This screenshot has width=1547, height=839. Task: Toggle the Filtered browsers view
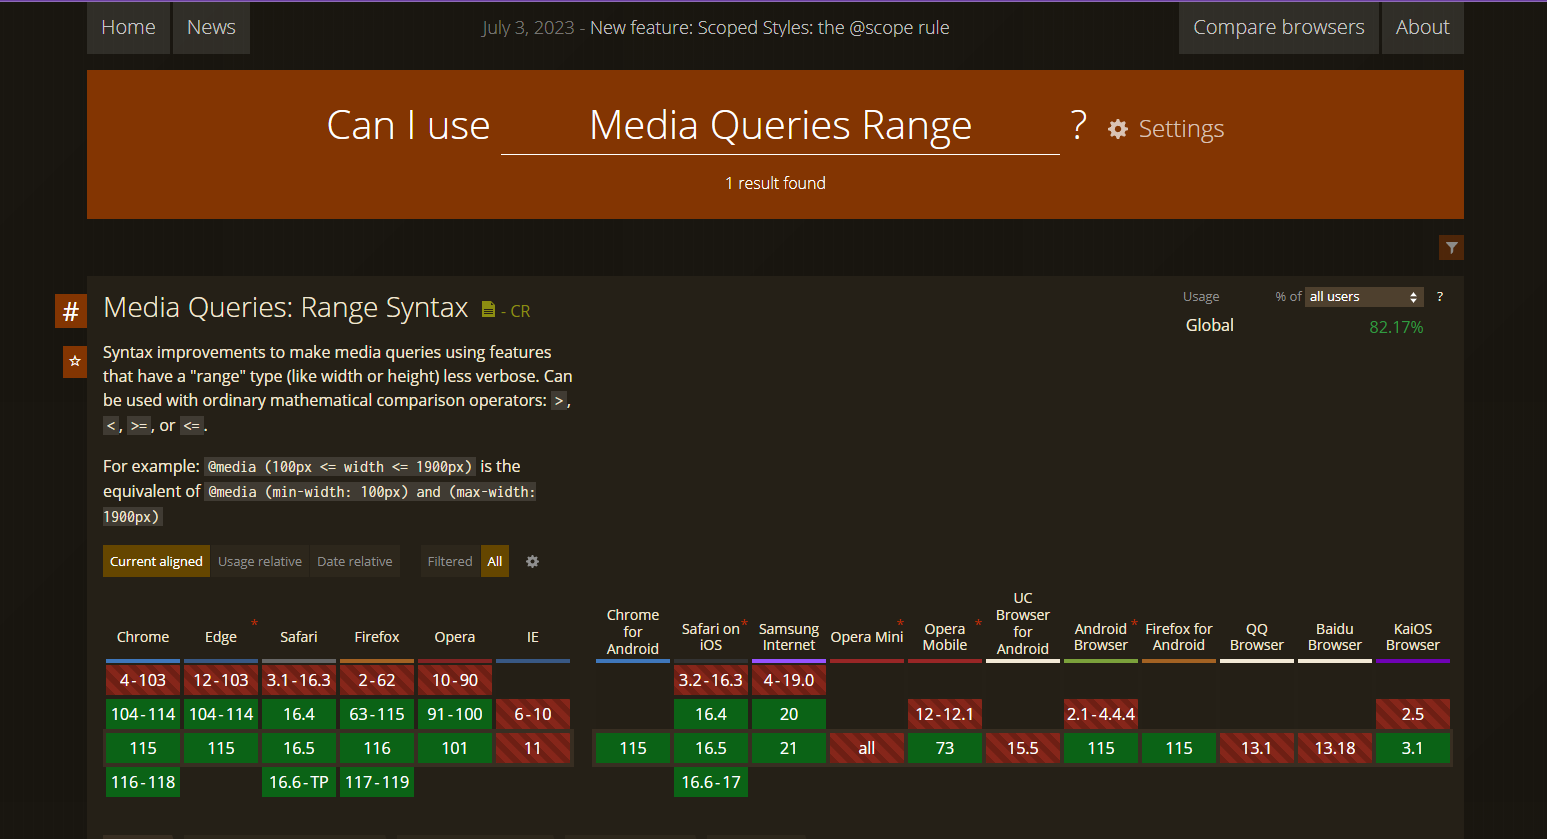(450, 562)
